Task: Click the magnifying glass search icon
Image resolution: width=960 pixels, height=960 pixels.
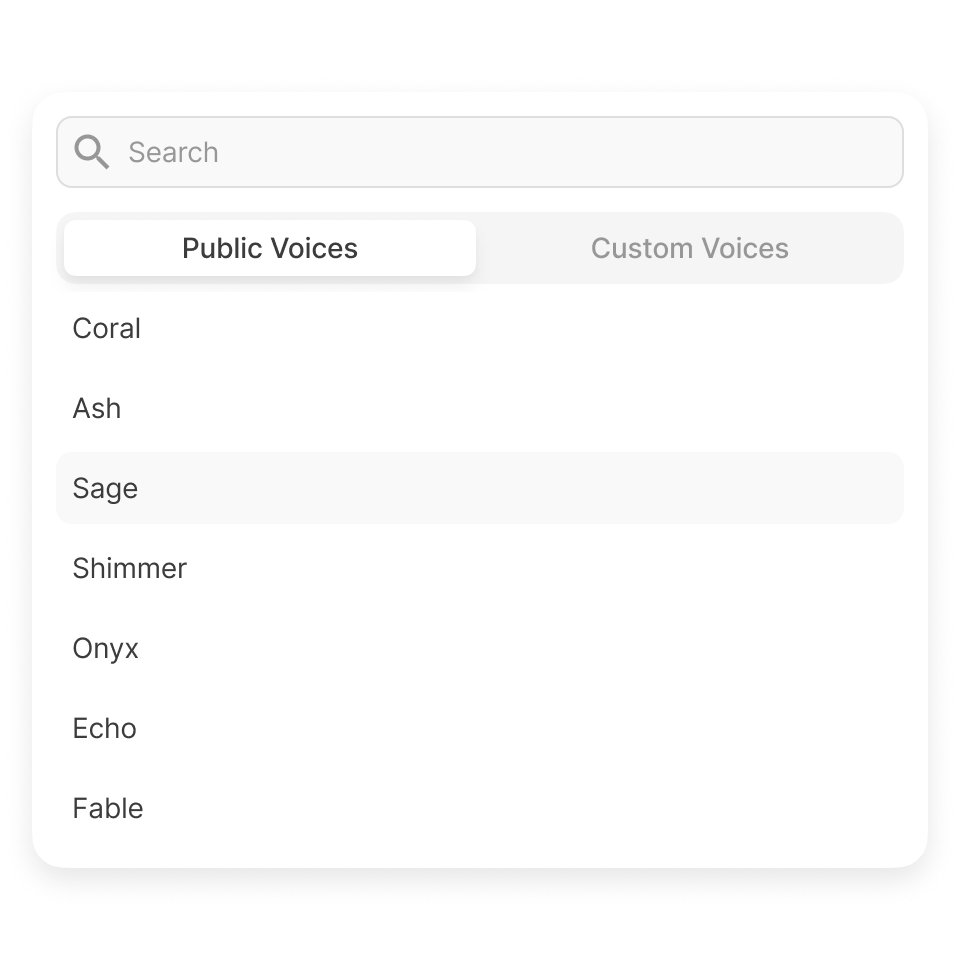Action: point(91,152)
